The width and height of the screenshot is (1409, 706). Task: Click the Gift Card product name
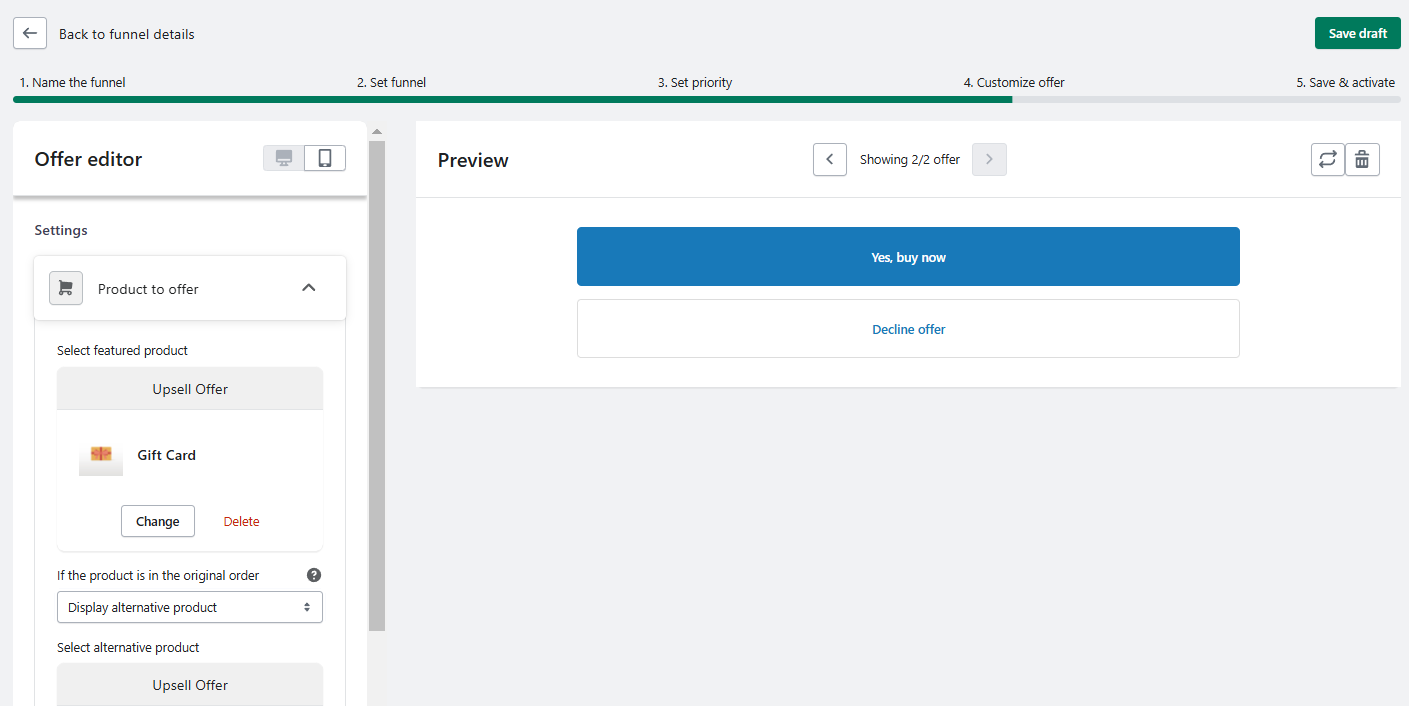pyautogui.click(x=167, y=455)
